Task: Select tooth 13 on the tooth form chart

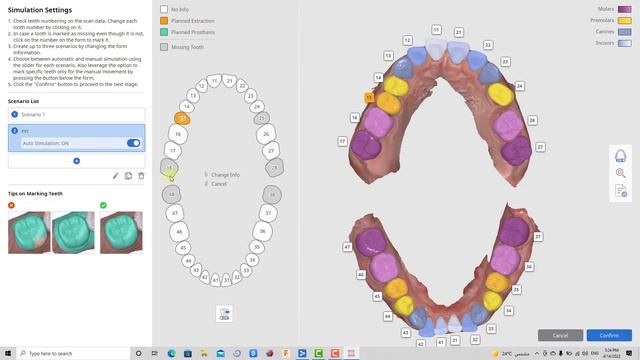Action: [x=193, y=96]
